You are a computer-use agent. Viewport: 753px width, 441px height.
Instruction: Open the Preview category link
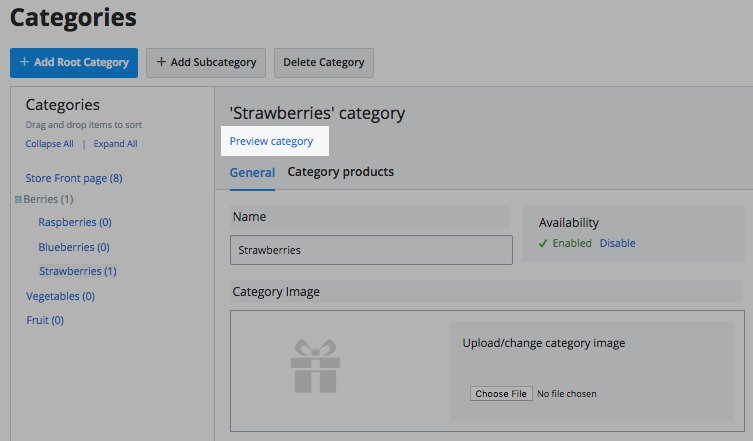[x=271, y=141]
